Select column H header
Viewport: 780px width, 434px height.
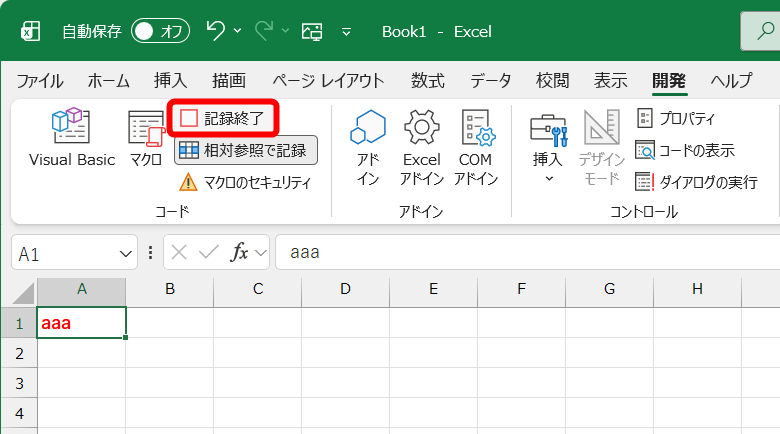pos(697,293)
